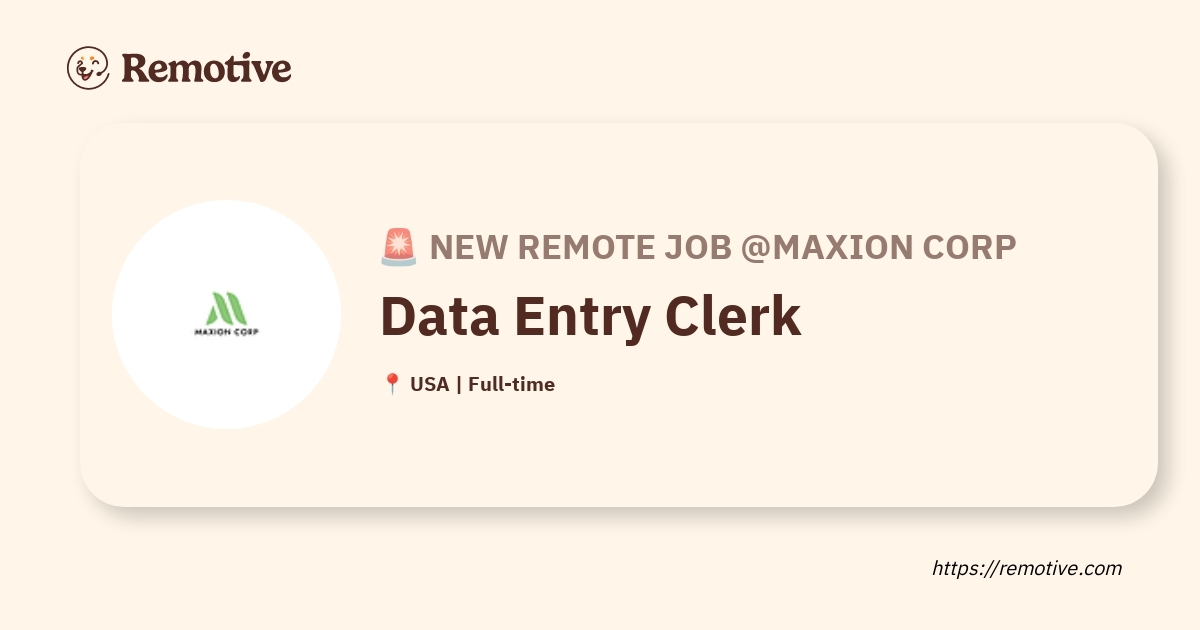Click the white circle's blank area above the Maxion logo
The image size is (1200, 630).
pyautogui.click(x=226, y=245)
